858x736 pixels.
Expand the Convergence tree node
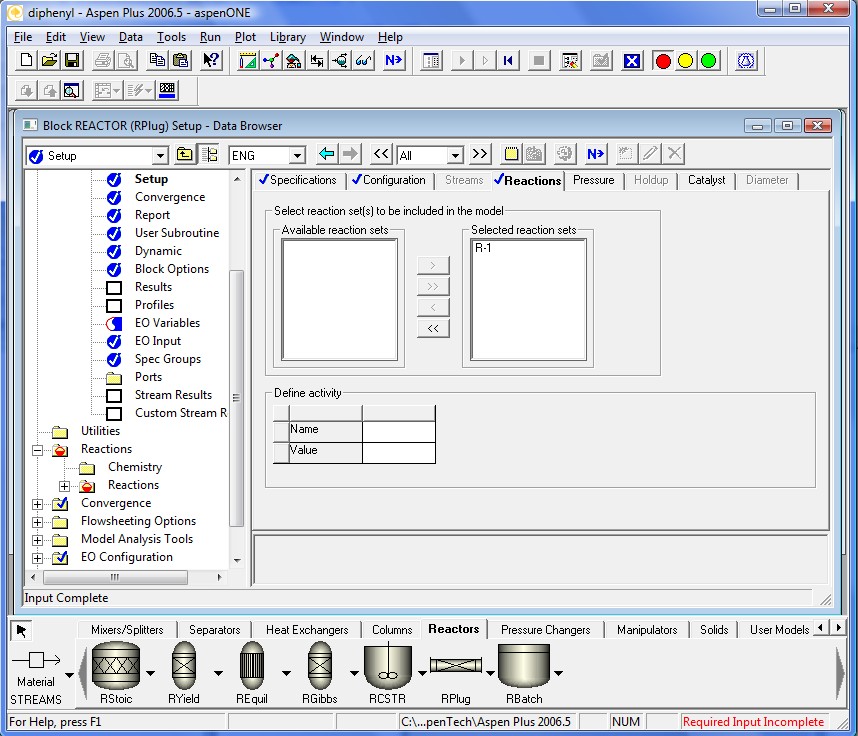click(x=38, y=504)
